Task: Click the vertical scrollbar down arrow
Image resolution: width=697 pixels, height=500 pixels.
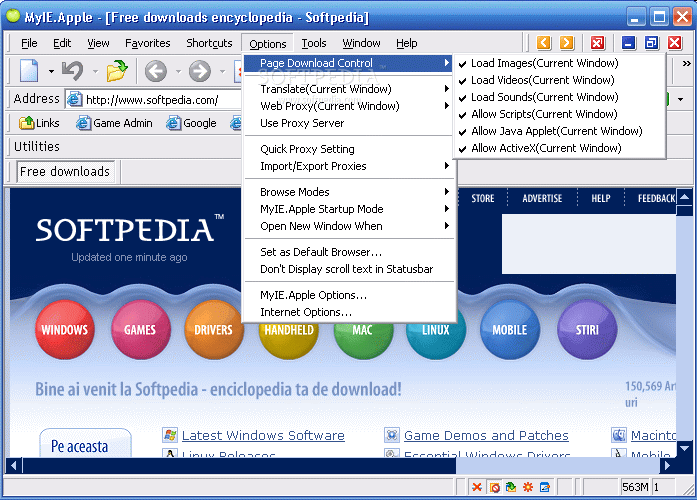Action: (685, 448)
